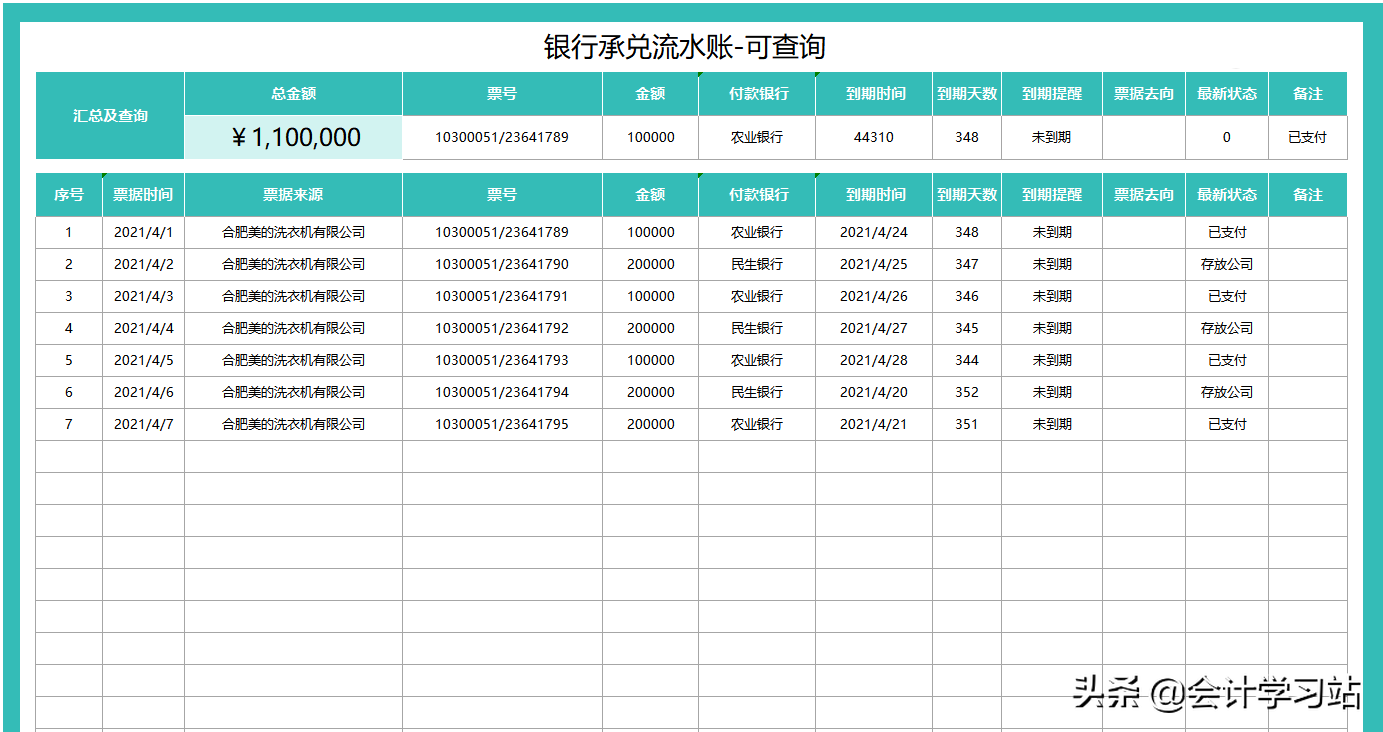Click the 2021/4/5 bill date cell
This screenshot has height=732, width=1383.
tap(143, 360)
